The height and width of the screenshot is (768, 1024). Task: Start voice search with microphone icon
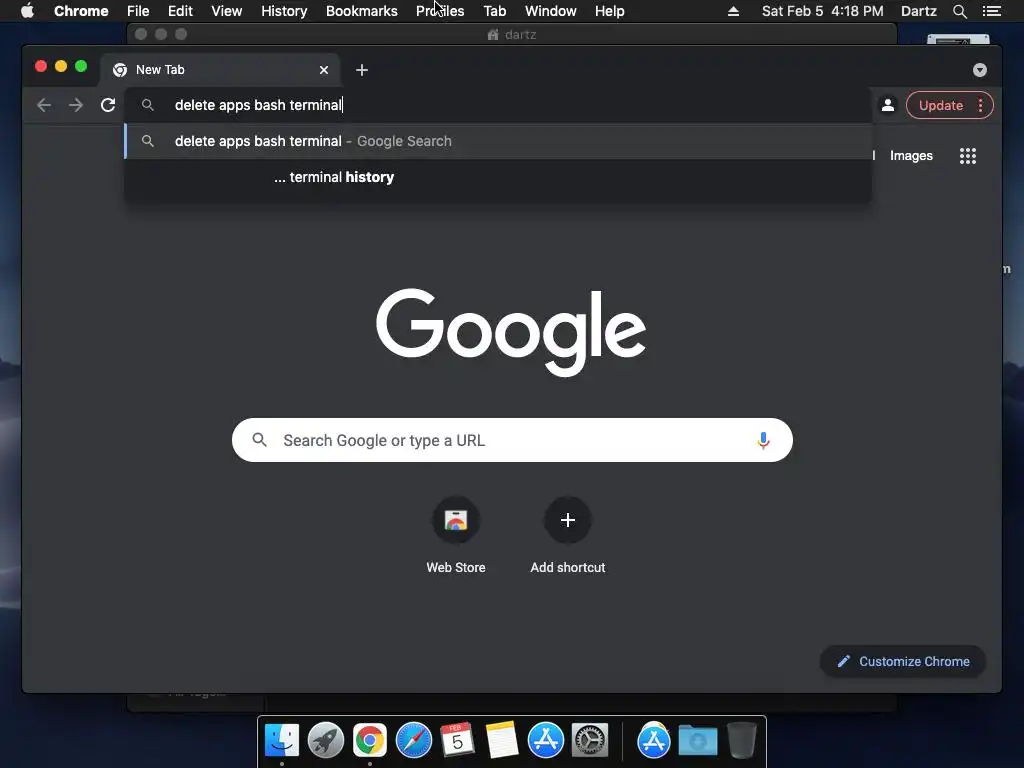click(763, 440)
